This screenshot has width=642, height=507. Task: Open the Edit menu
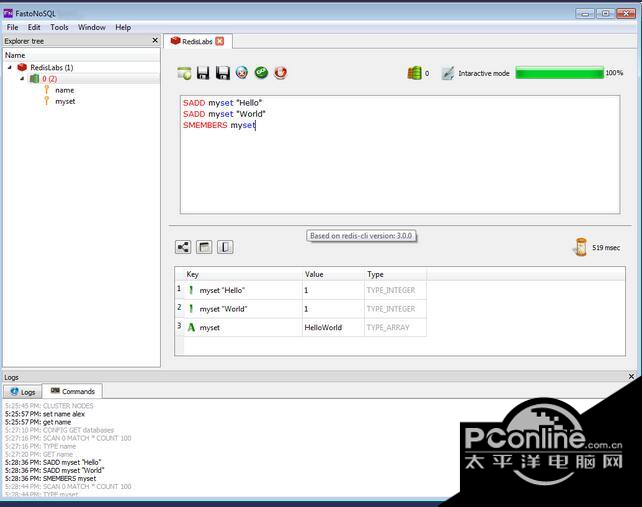coord(34,27)
